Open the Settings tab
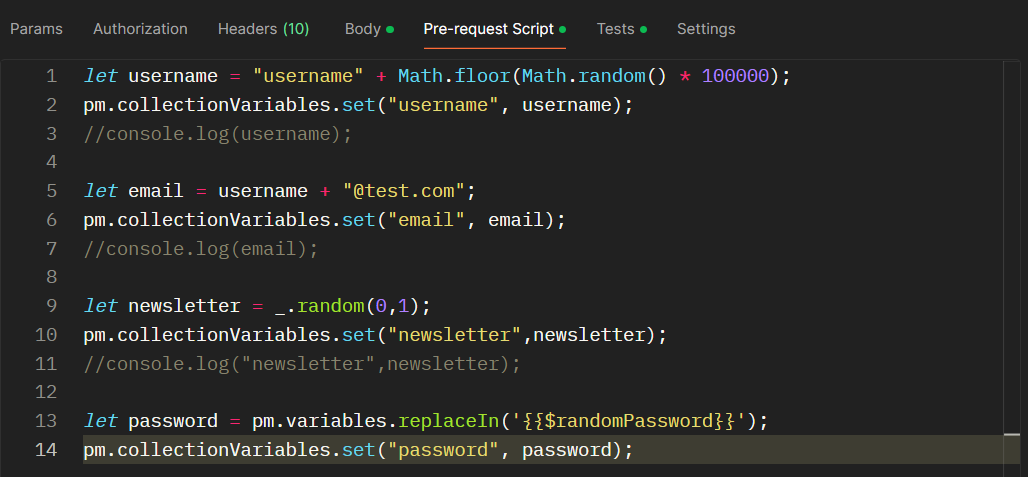Viewport: 1028px width, 477px height. click(706, 29)
